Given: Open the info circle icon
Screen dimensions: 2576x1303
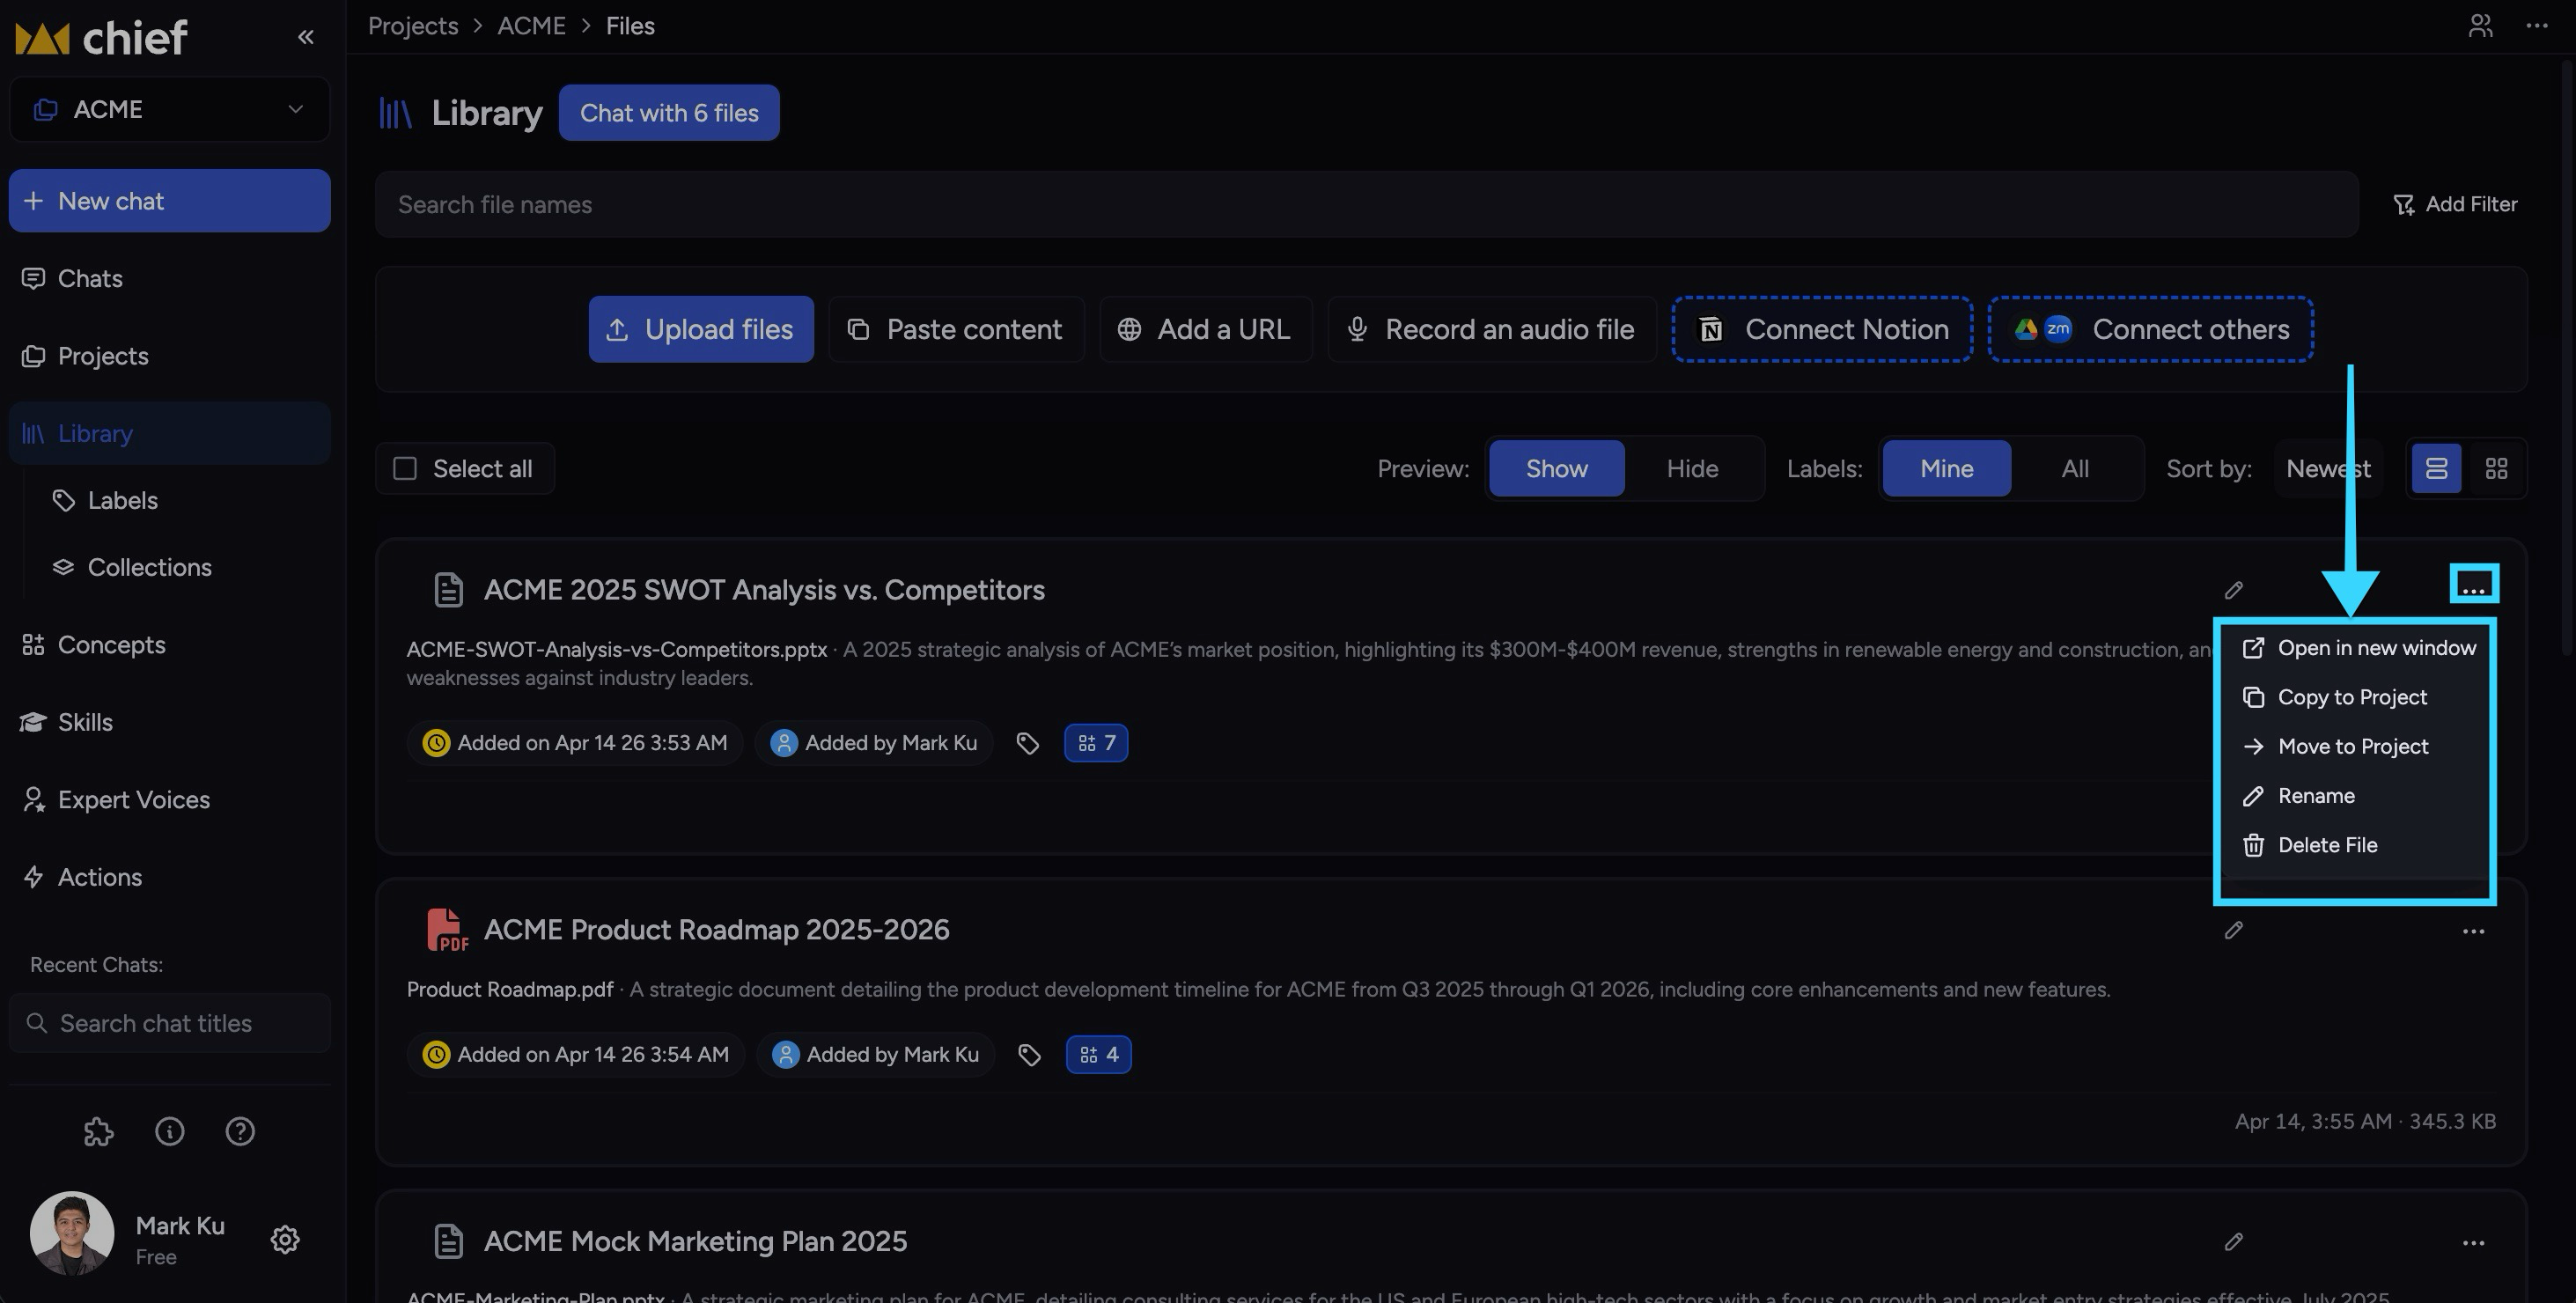Looking at the screenshot, I should (170, 1132).
